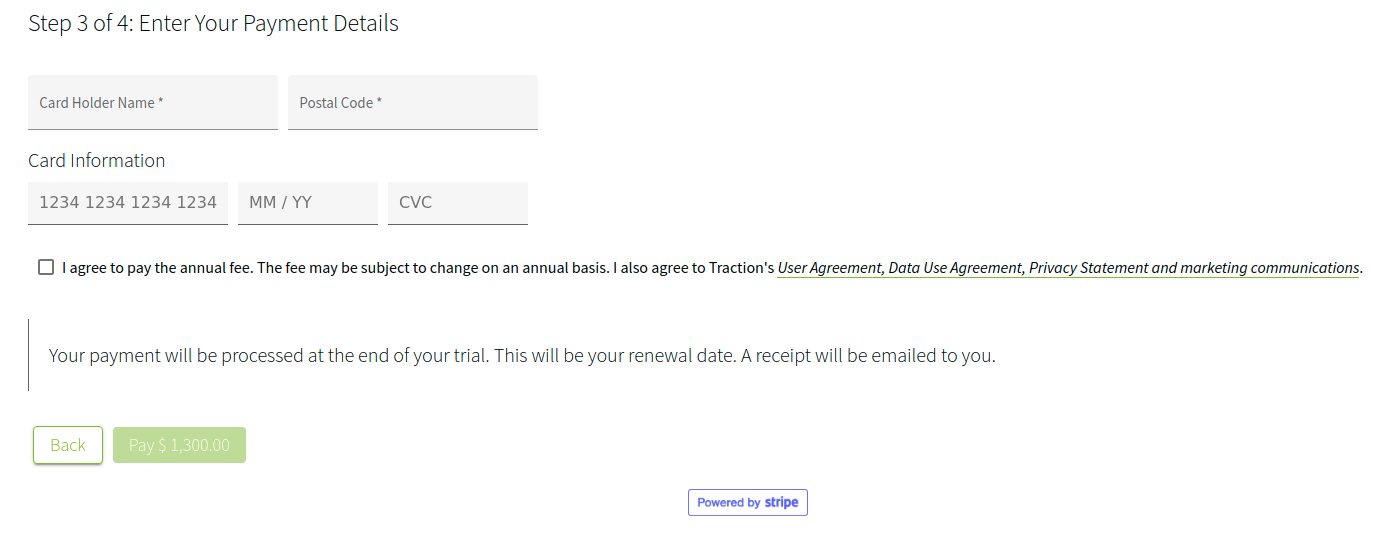The width and height of the screenshot is (1389, 540).
Task: Click the Pay $ 1,300.00 button
Action: tap(179, 445)
